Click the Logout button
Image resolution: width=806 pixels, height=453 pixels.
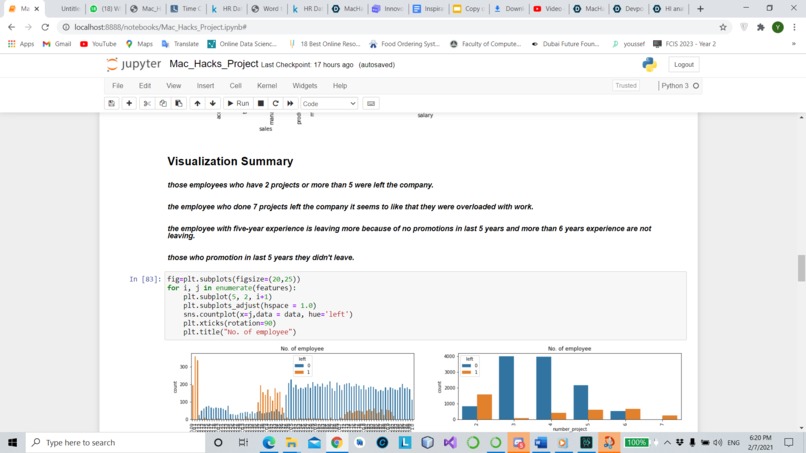tap(684, 64)
